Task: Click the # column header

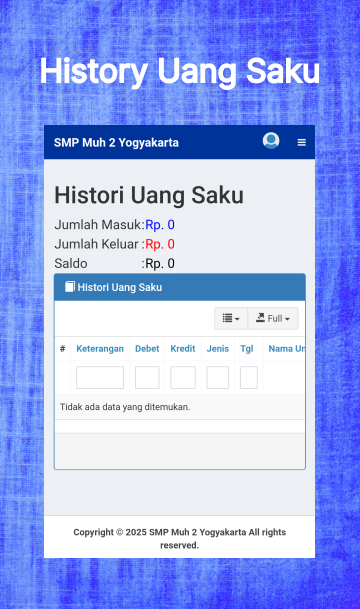Action: 63,349
